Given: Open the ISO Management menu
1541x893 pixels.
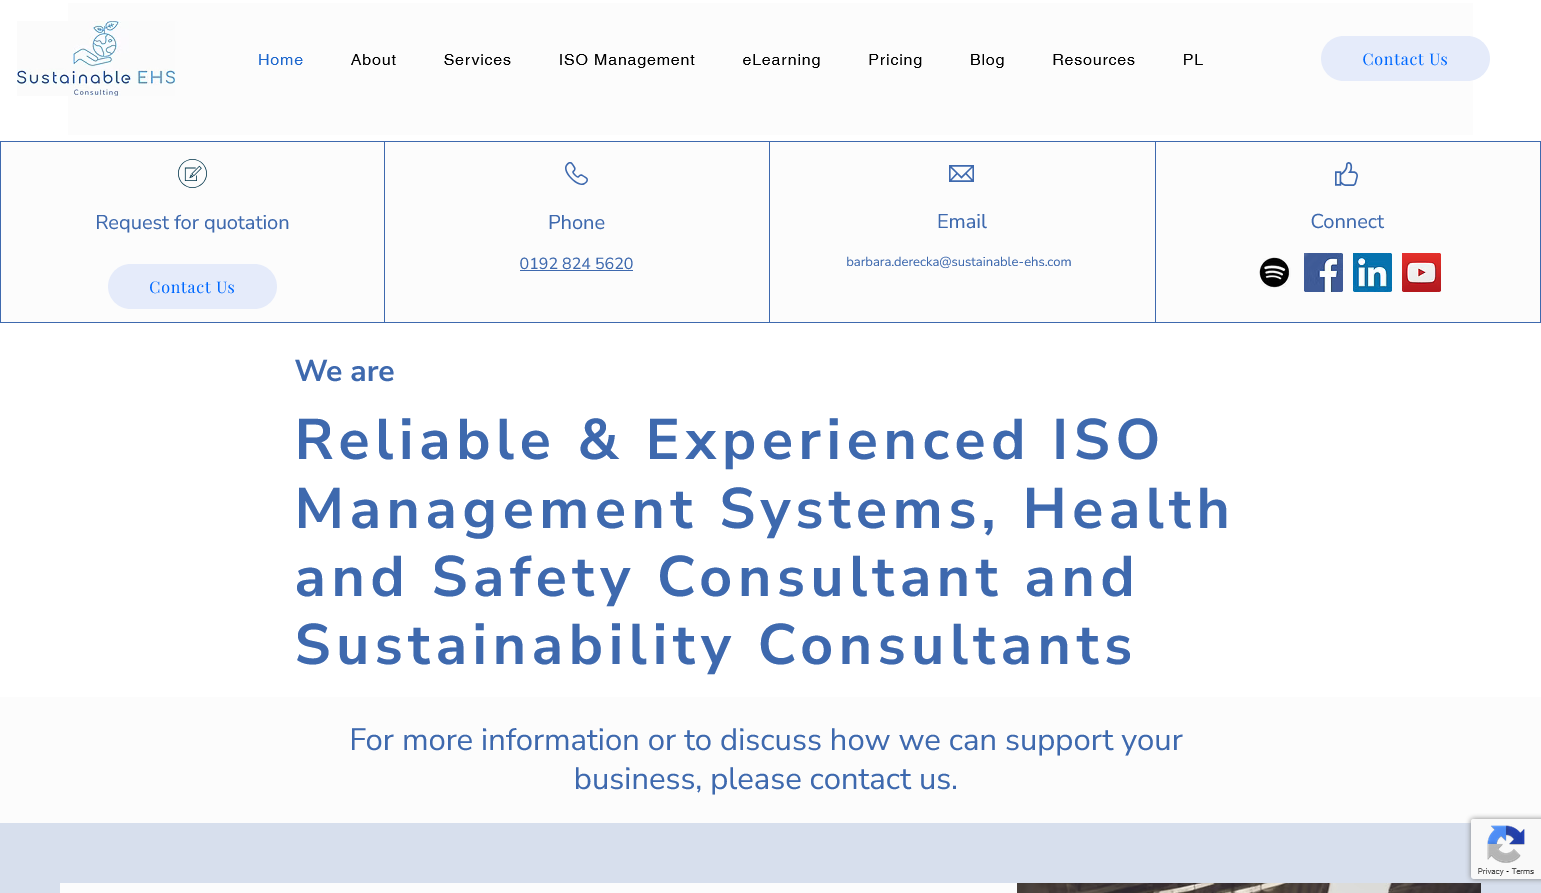Looking at the screenshot, I should [626, 60].
